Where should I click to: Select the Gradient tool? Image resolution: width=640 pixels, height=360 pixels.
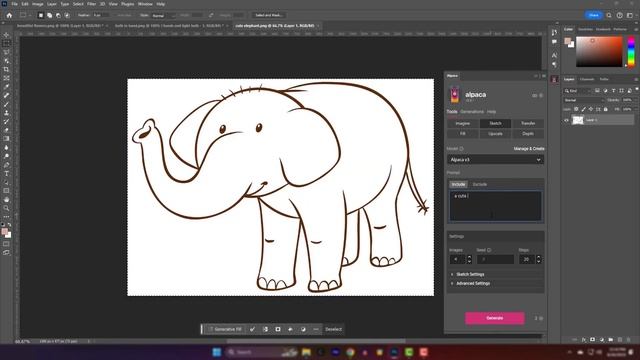(x=6, y=139)
